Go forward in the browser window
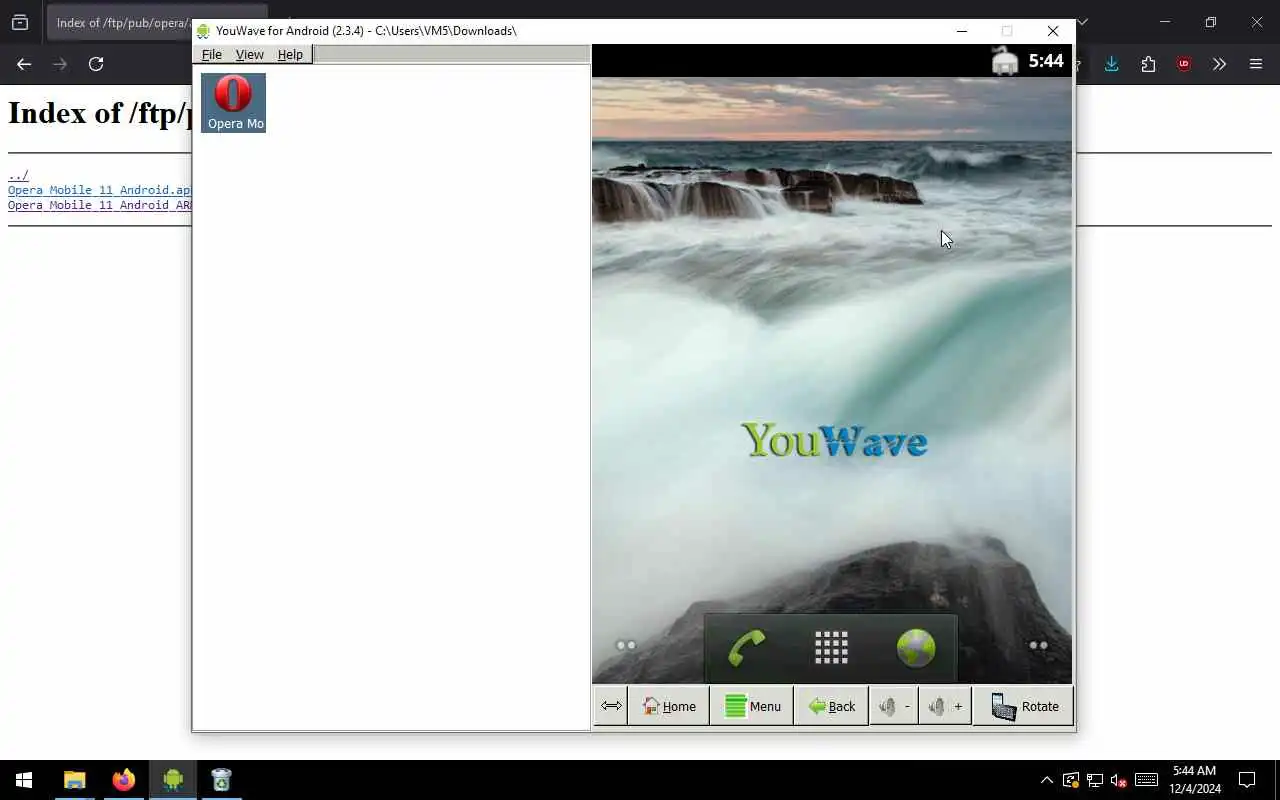 tap(60, 64)
